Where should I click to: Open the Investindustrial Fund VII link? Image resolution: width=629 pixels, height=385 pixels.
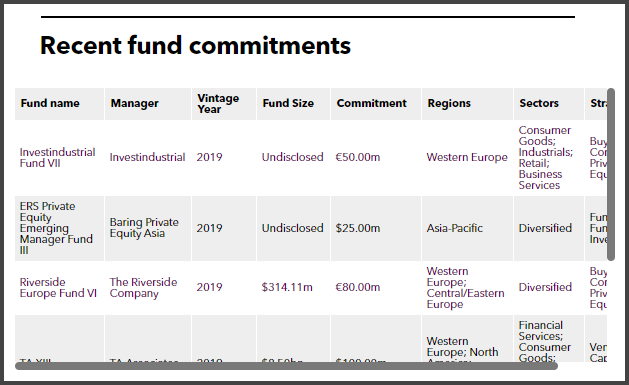click(57, 158)
